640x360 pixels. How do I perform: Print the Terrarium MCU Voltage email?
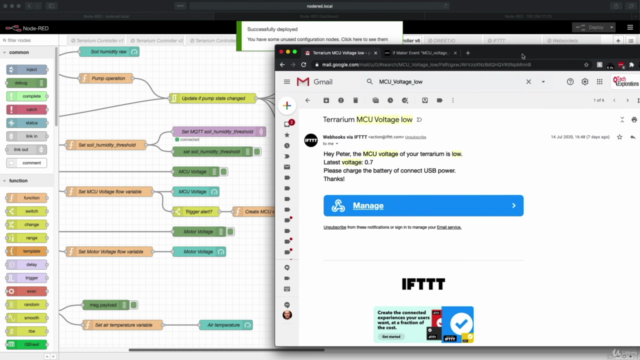[634, 120]
